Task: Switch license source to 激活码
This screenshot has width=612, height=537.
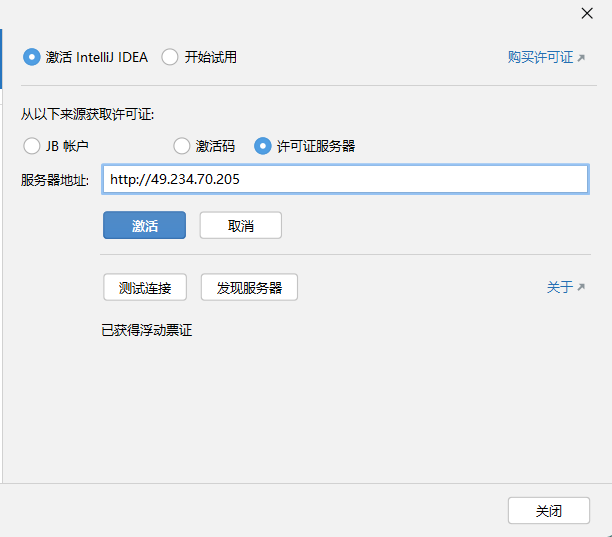Action: [182, 146]
